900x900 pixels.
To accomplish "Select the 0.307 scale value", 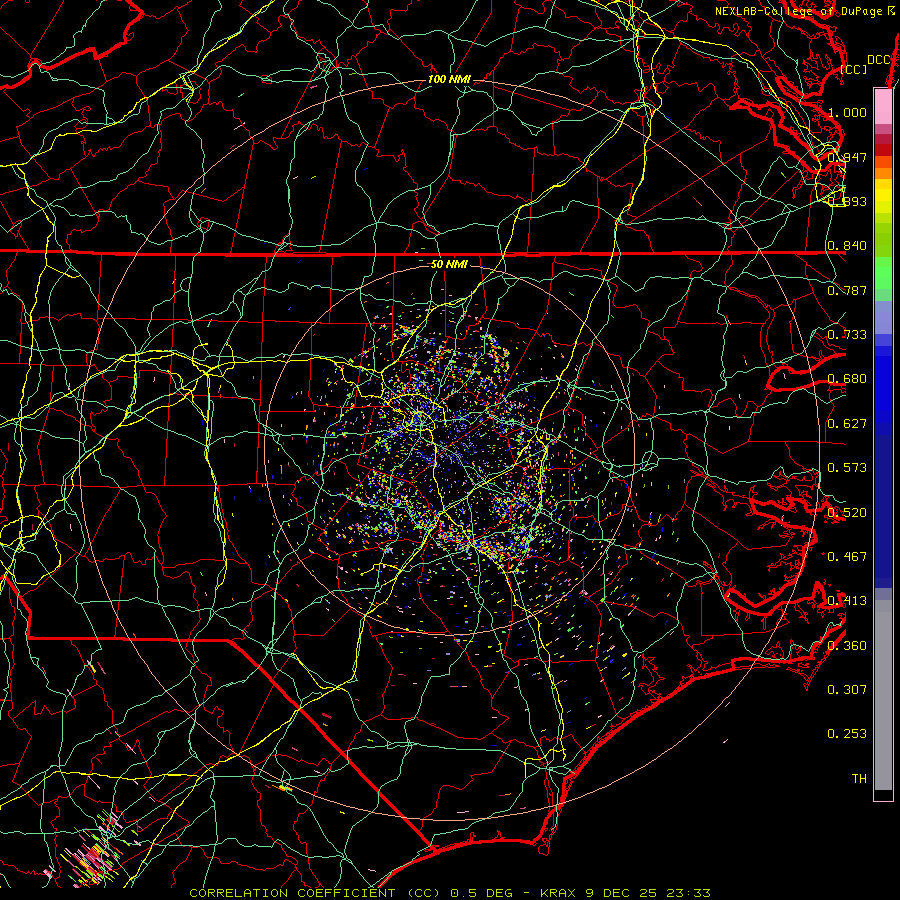I will pos(847,690).
